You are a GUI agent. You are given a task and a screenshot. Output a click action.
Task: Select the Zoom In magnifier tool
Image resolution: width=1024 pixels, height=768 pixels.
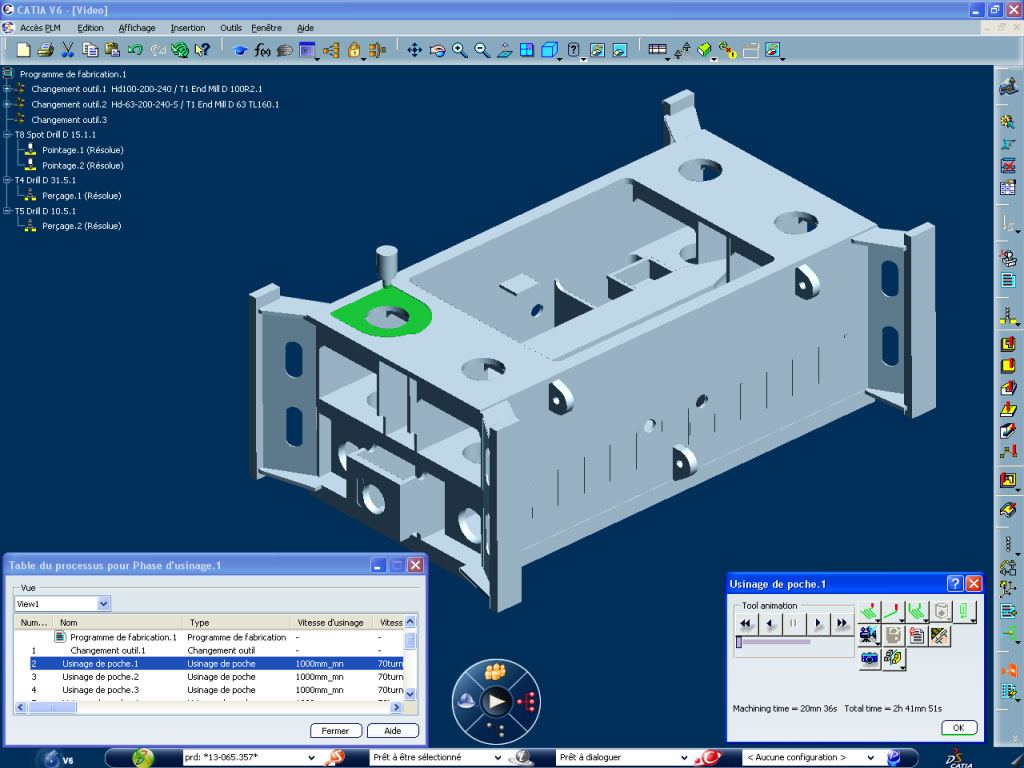(x=460, y=49)
